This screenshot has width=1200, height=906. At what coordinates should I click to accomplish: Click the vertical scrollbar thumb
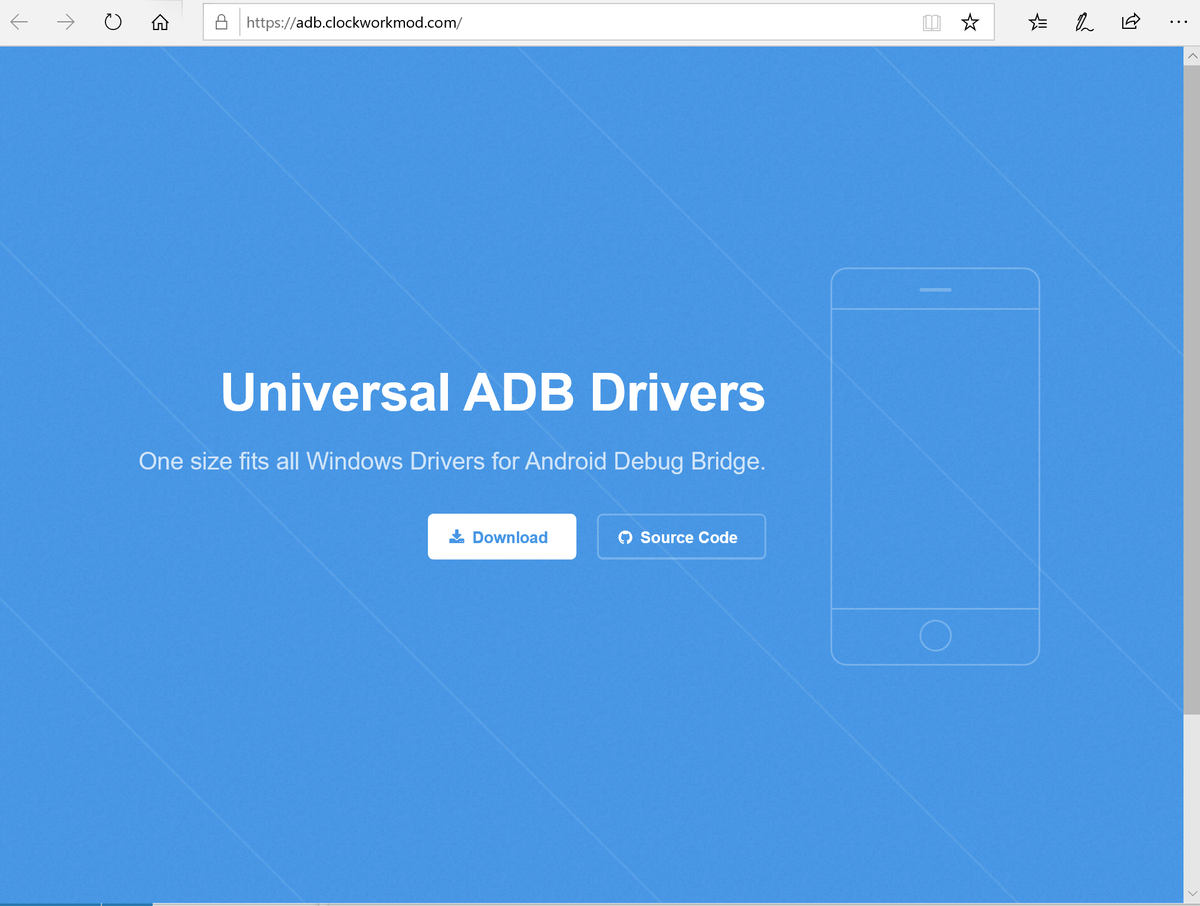pyautogui.click(x=1191, y=390)
